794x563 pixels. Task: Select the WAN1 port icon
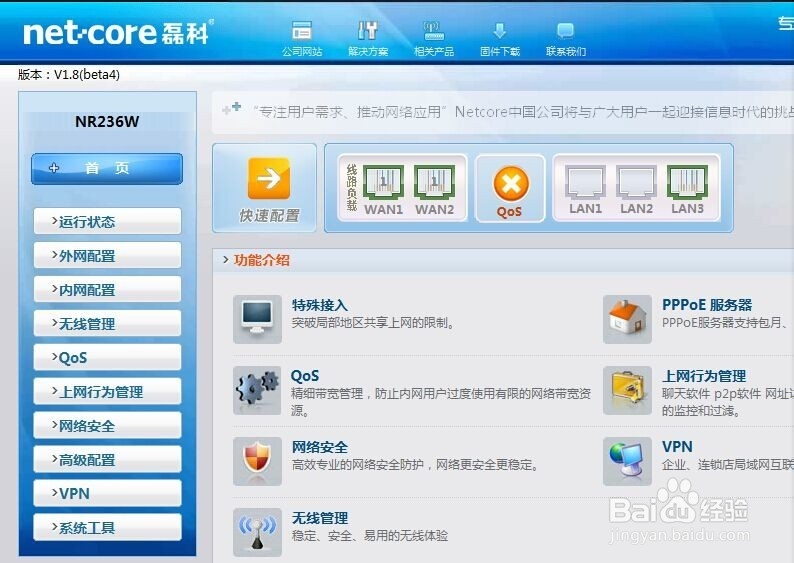(x=383, y=182)
